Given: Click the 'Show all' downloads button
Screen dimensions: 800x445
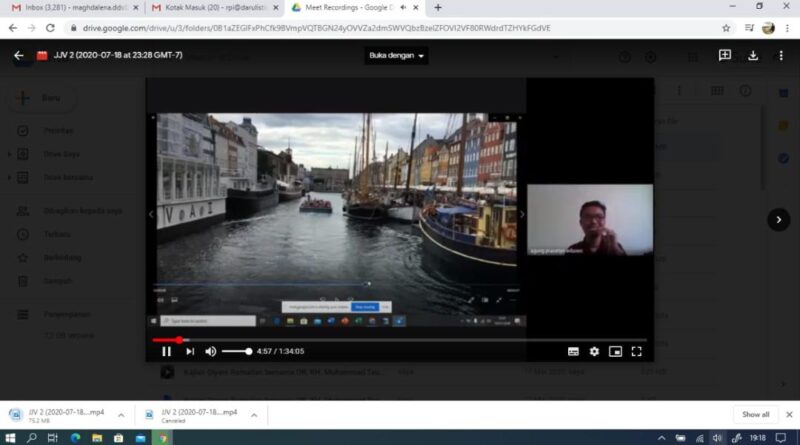Looking at the screenshot, I should pos(755,414).
